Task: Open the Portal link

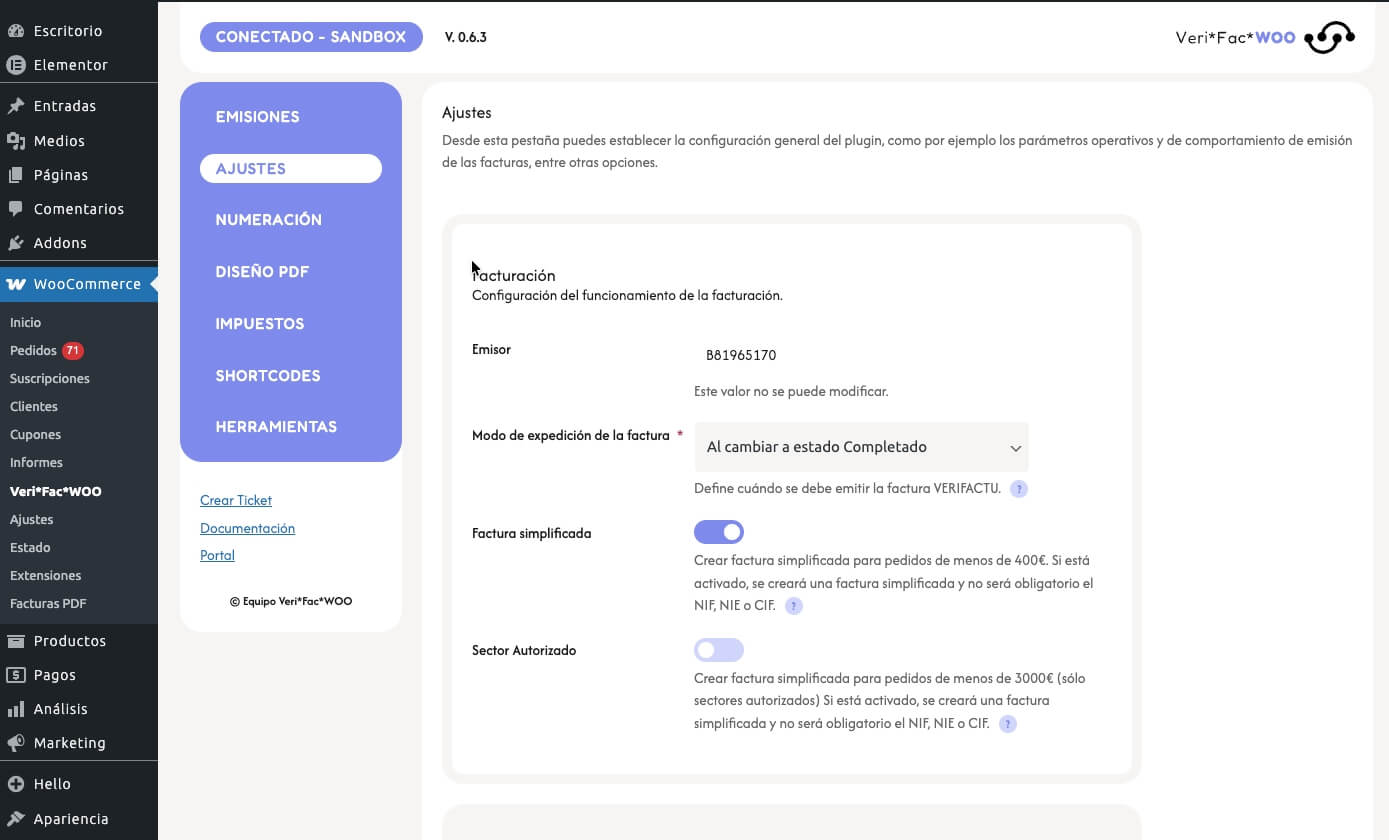Action: click(217, 555)
